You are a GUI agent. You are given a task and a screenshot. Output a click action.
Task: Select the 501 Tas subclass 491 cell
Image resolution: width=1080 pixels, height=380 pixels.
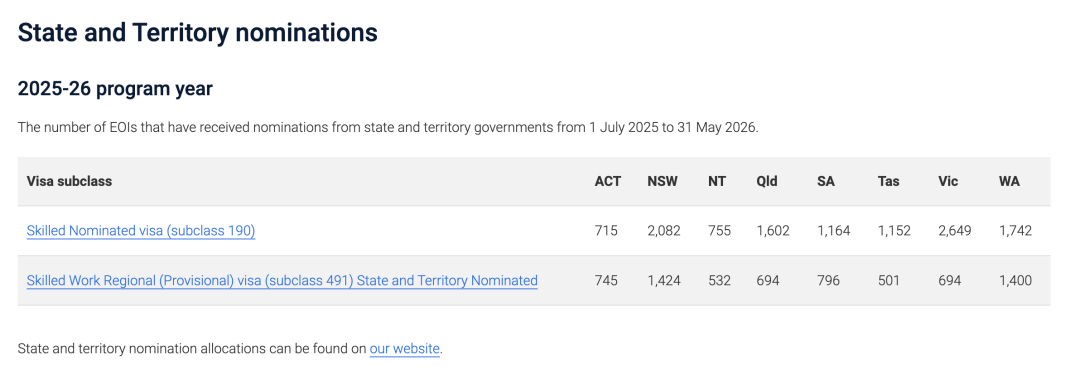tap(889, 280)
